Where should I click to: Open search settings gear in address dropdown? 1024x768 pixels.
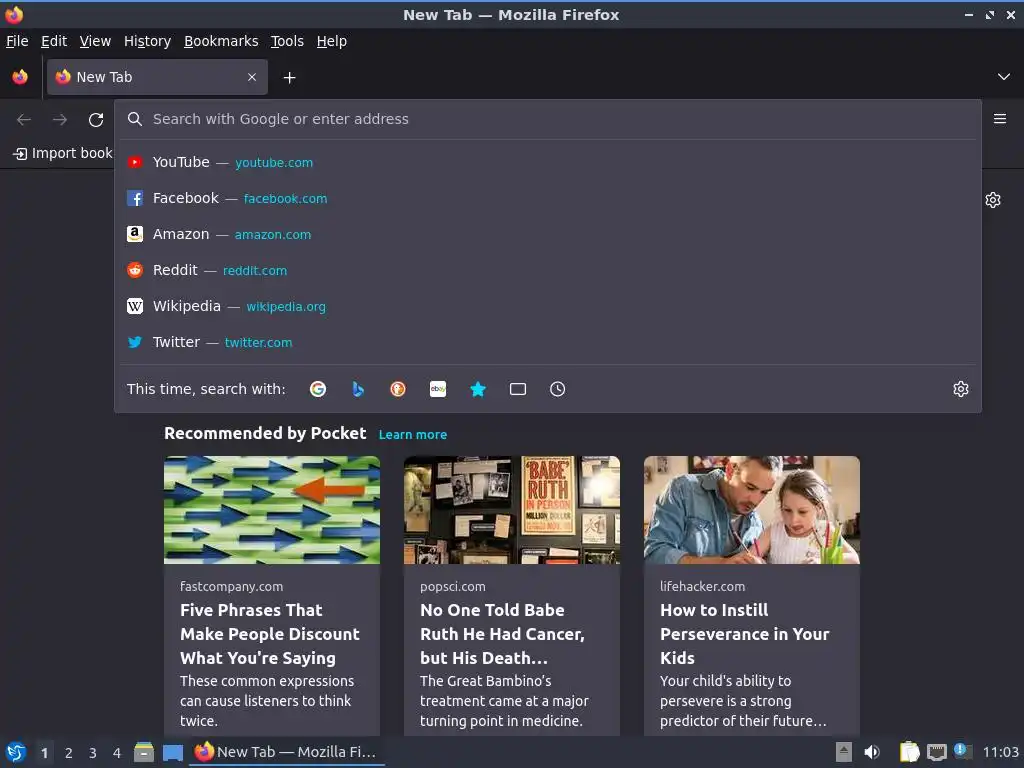[x=961, y=389]
